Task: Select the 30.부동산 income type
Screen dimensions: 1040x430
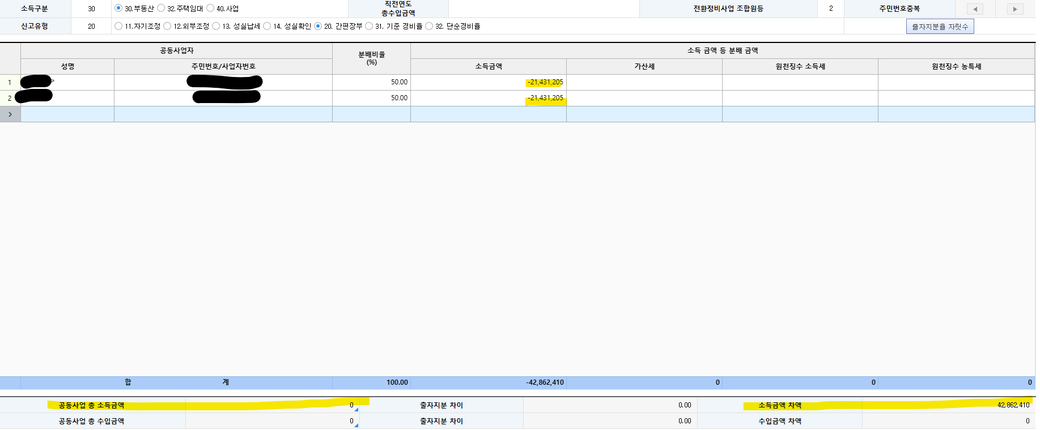Action: pos(119,8)
